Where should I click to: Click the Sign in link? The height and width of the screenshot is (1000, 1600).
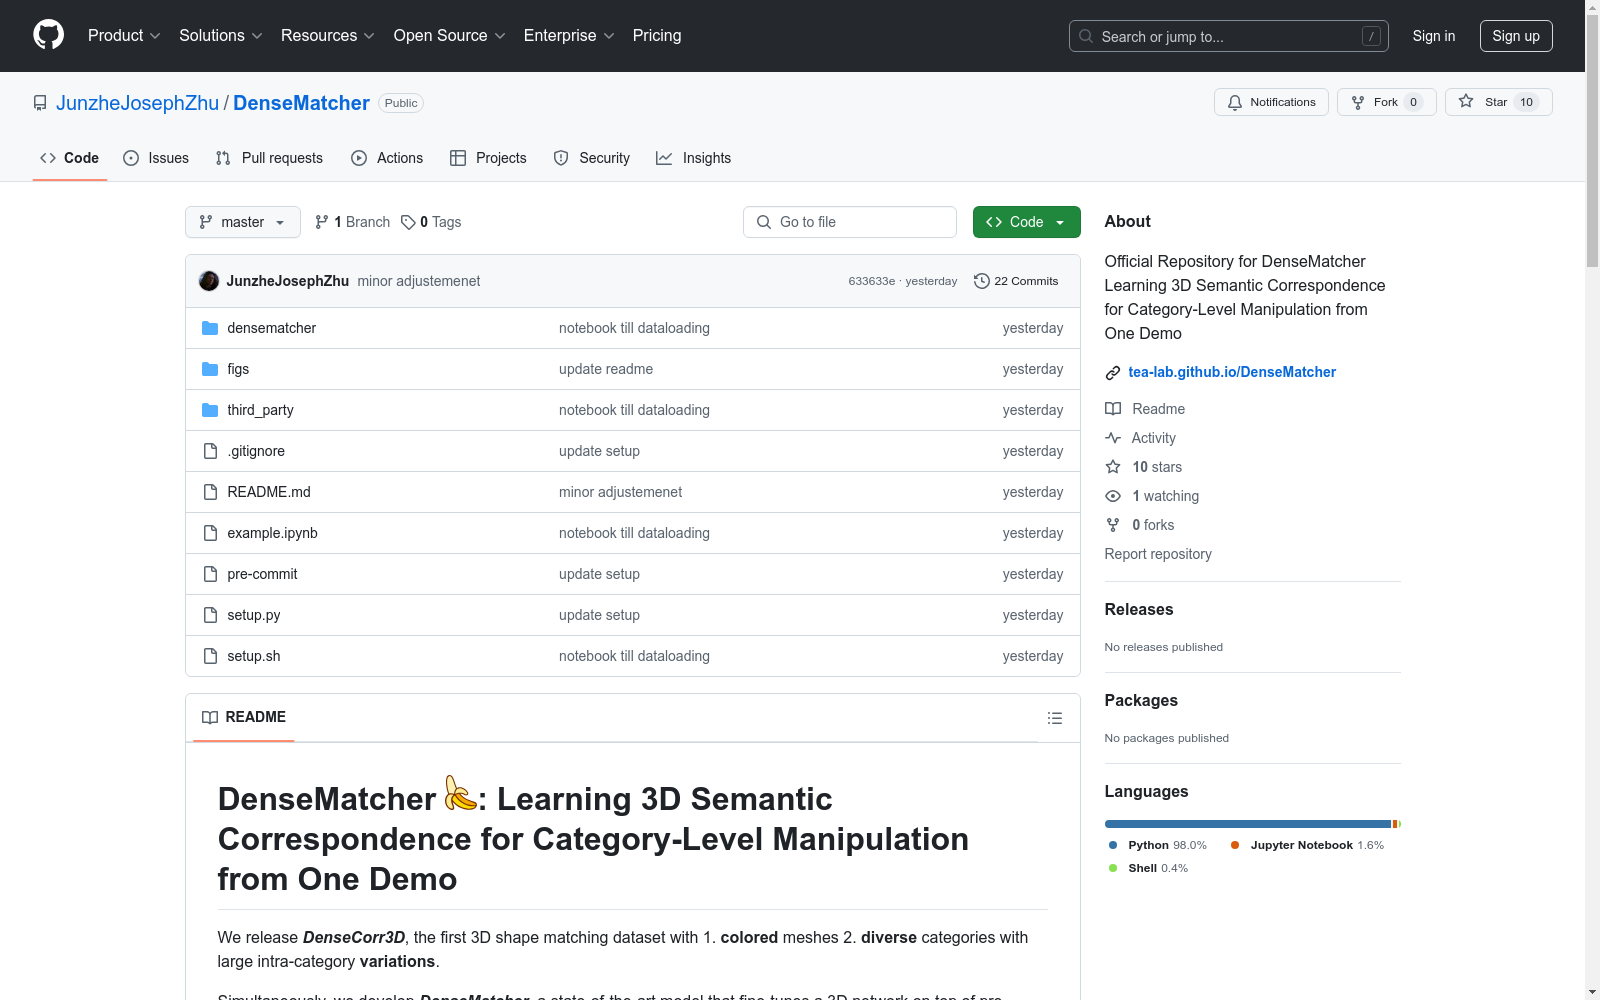1434,36
